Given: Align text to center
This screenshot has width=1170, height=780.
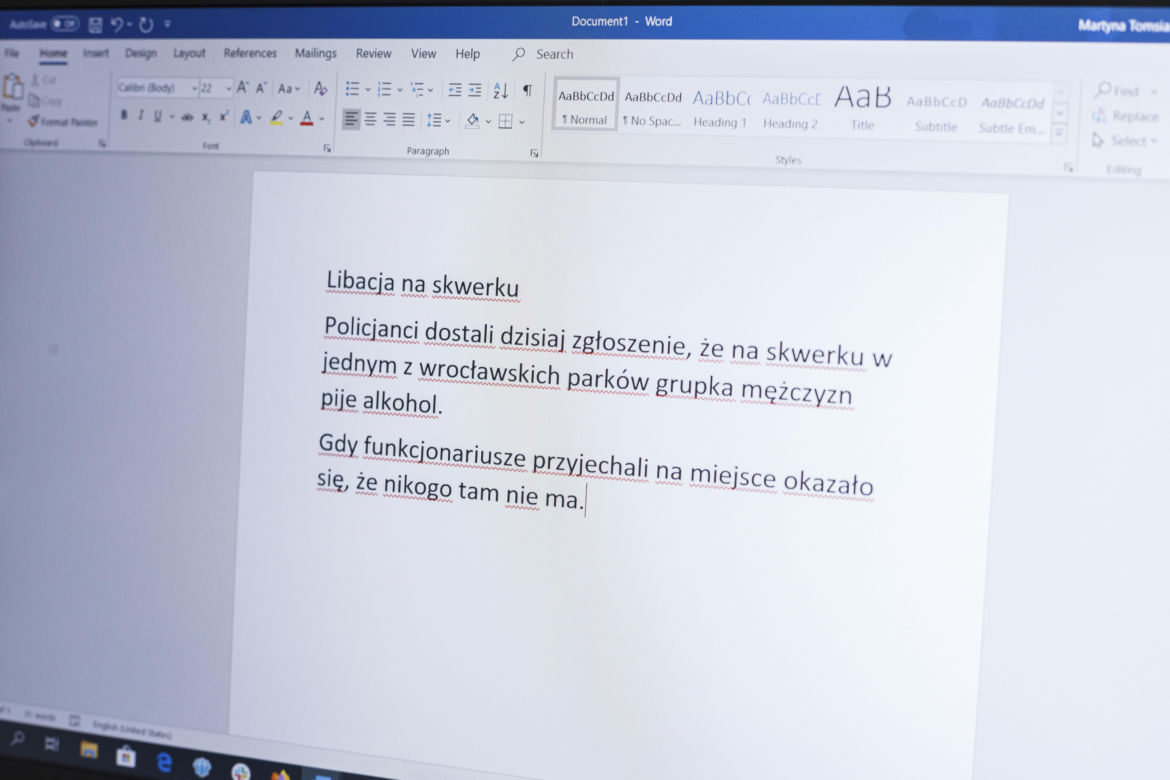Looking at the screenshot, I should click(x=370, y=119).
